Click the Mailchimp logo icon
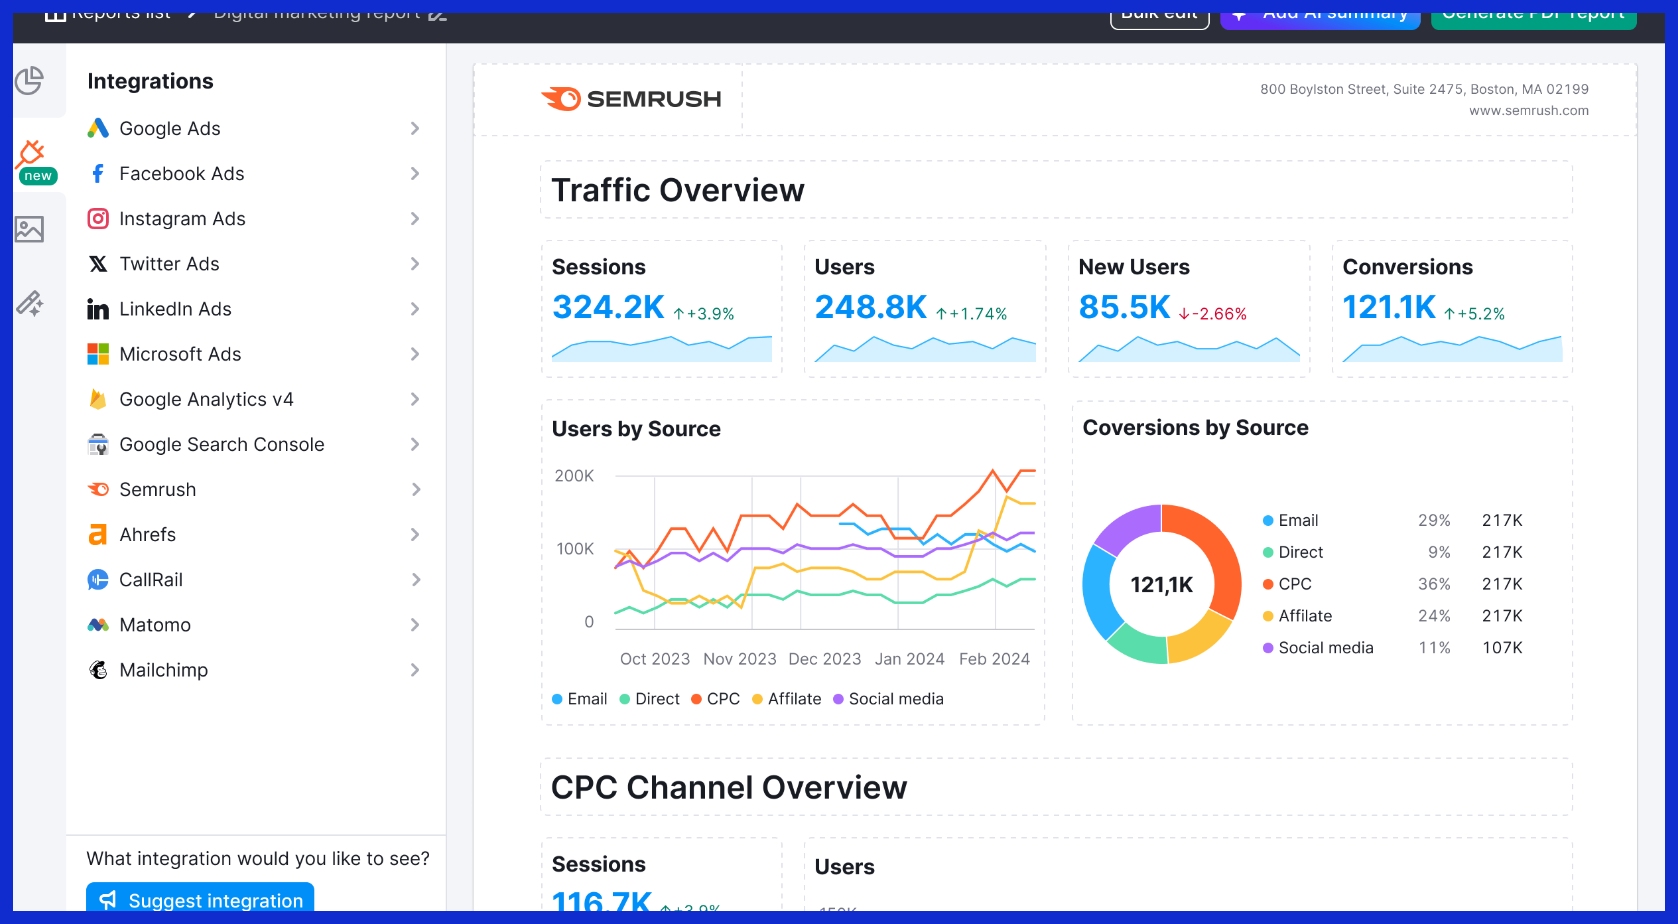1678x924 pixels. 98,670
